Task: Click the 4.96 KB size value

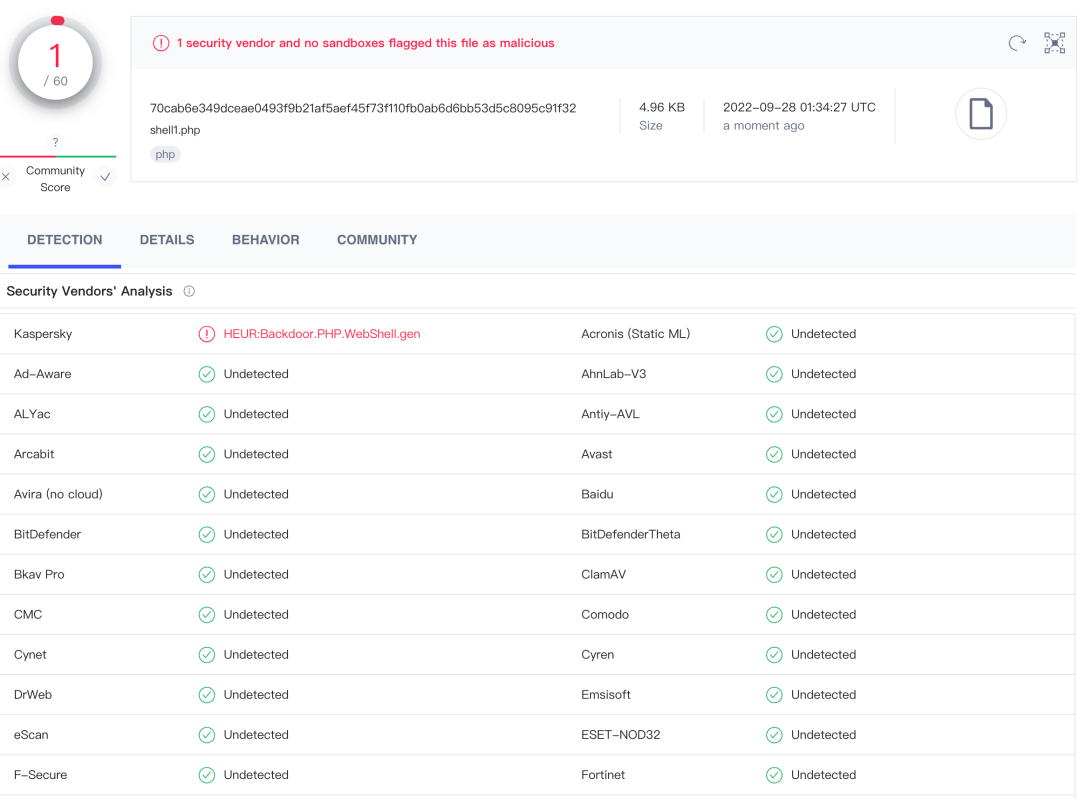Action: 662,107
